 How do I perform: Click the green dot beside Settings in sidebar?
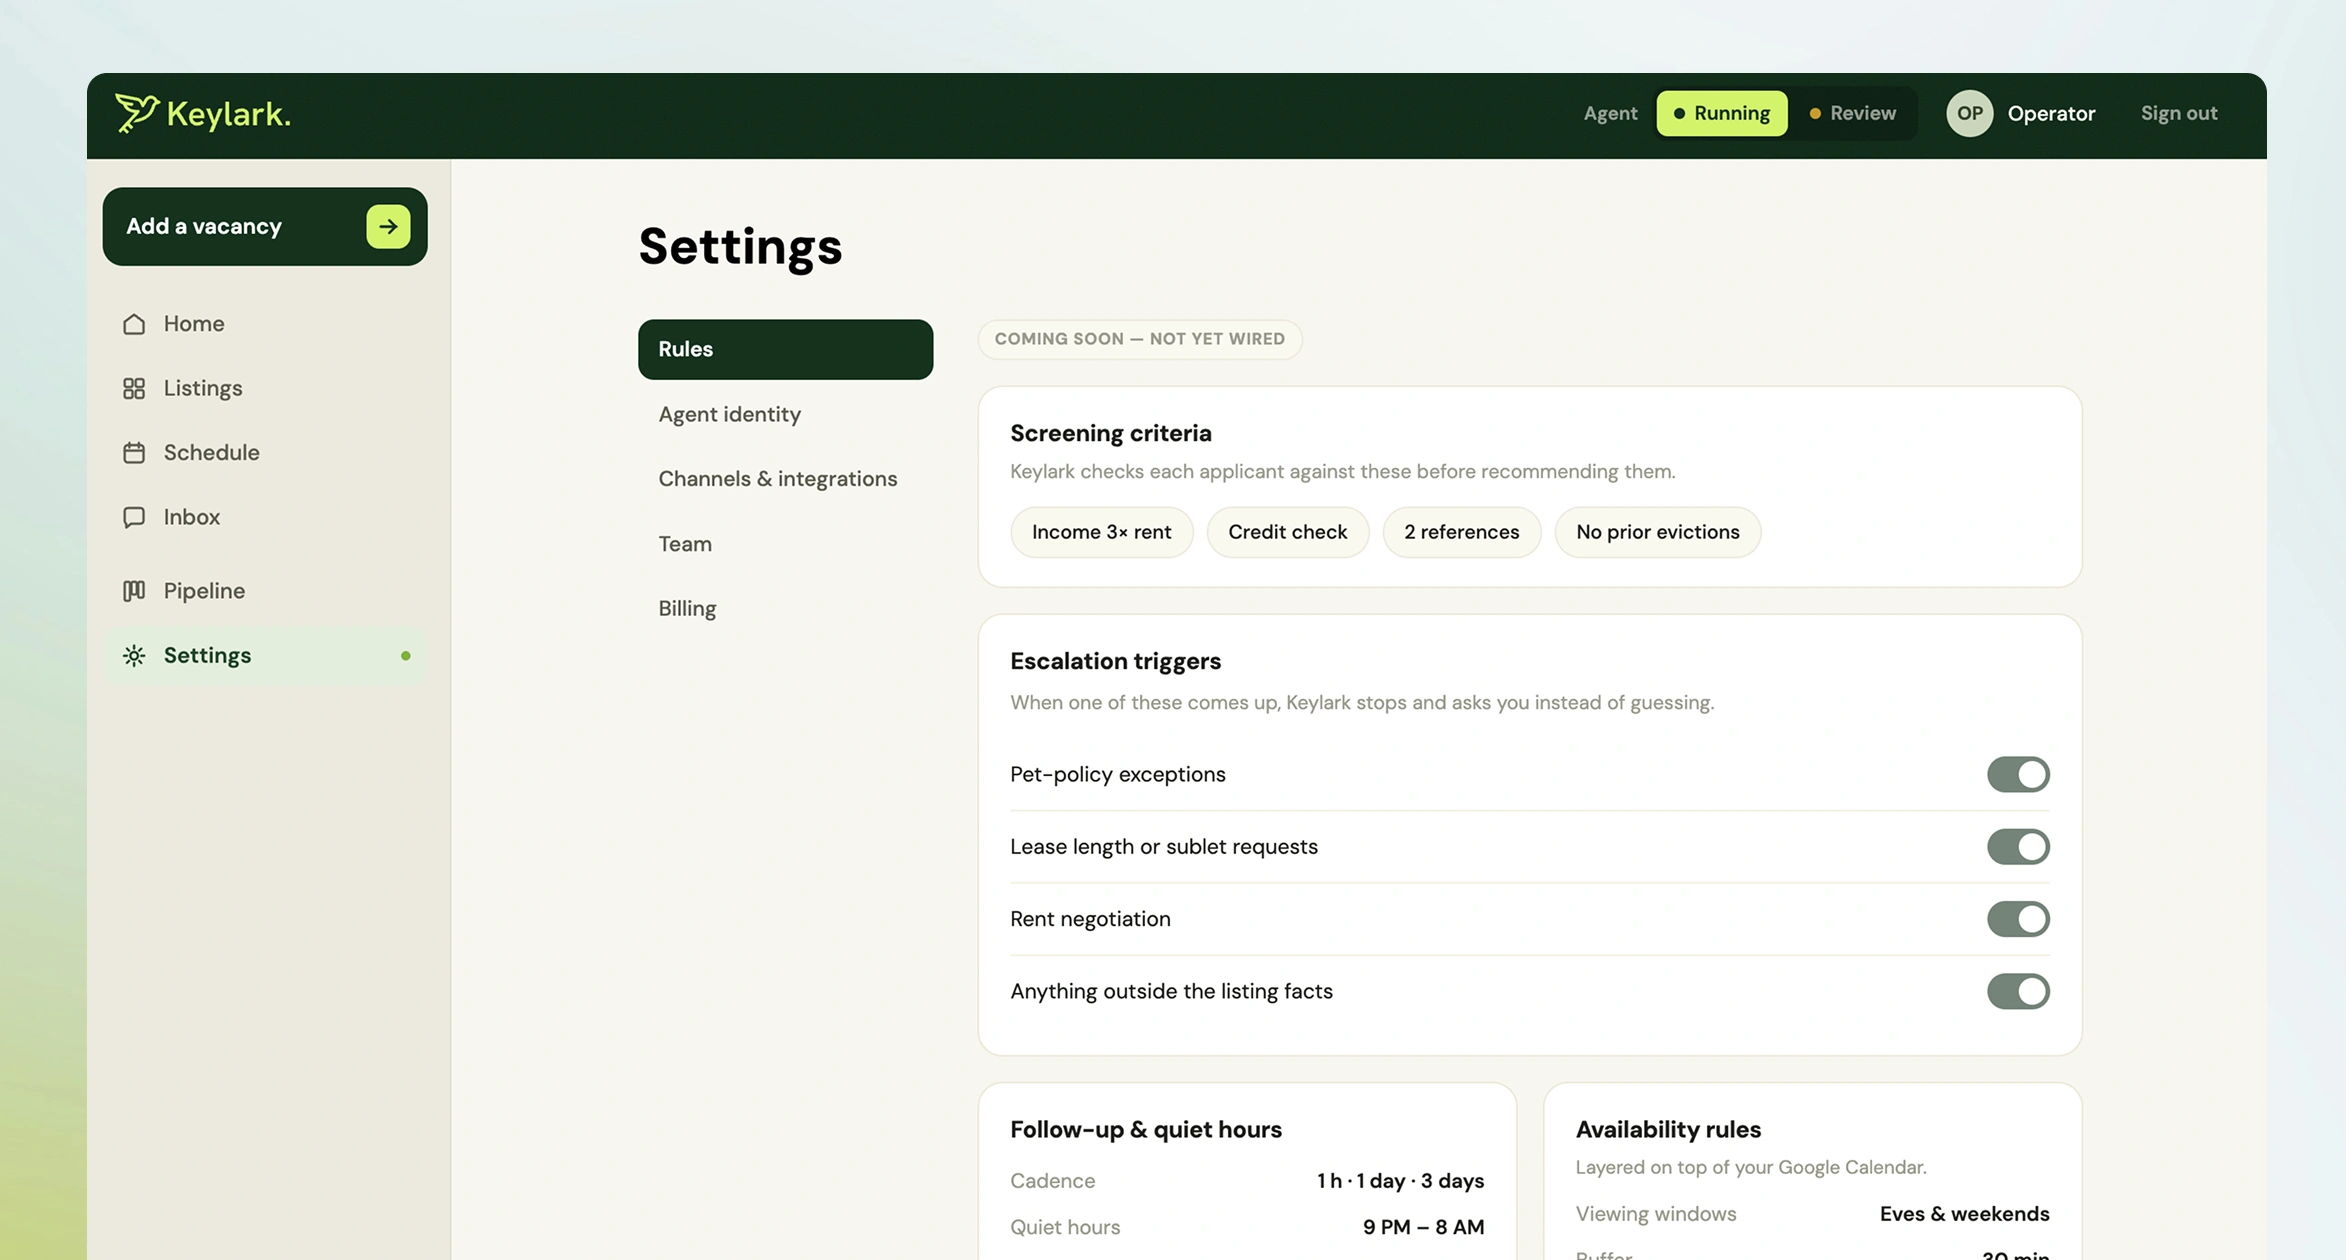405,656
